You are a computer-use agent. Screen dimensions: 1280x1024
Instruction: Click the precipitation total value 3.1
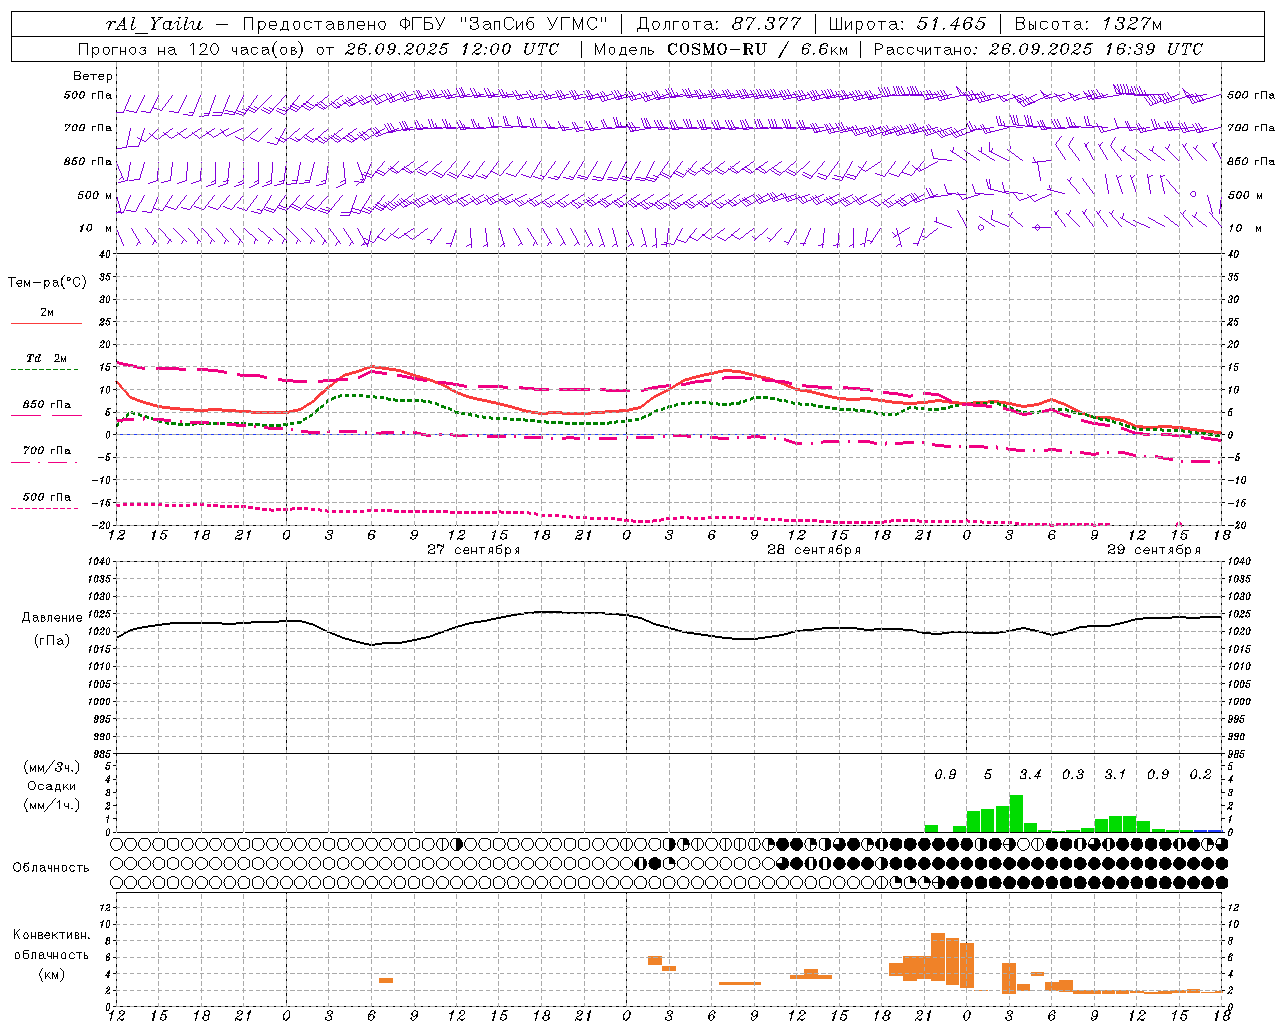pos(1115,775)
